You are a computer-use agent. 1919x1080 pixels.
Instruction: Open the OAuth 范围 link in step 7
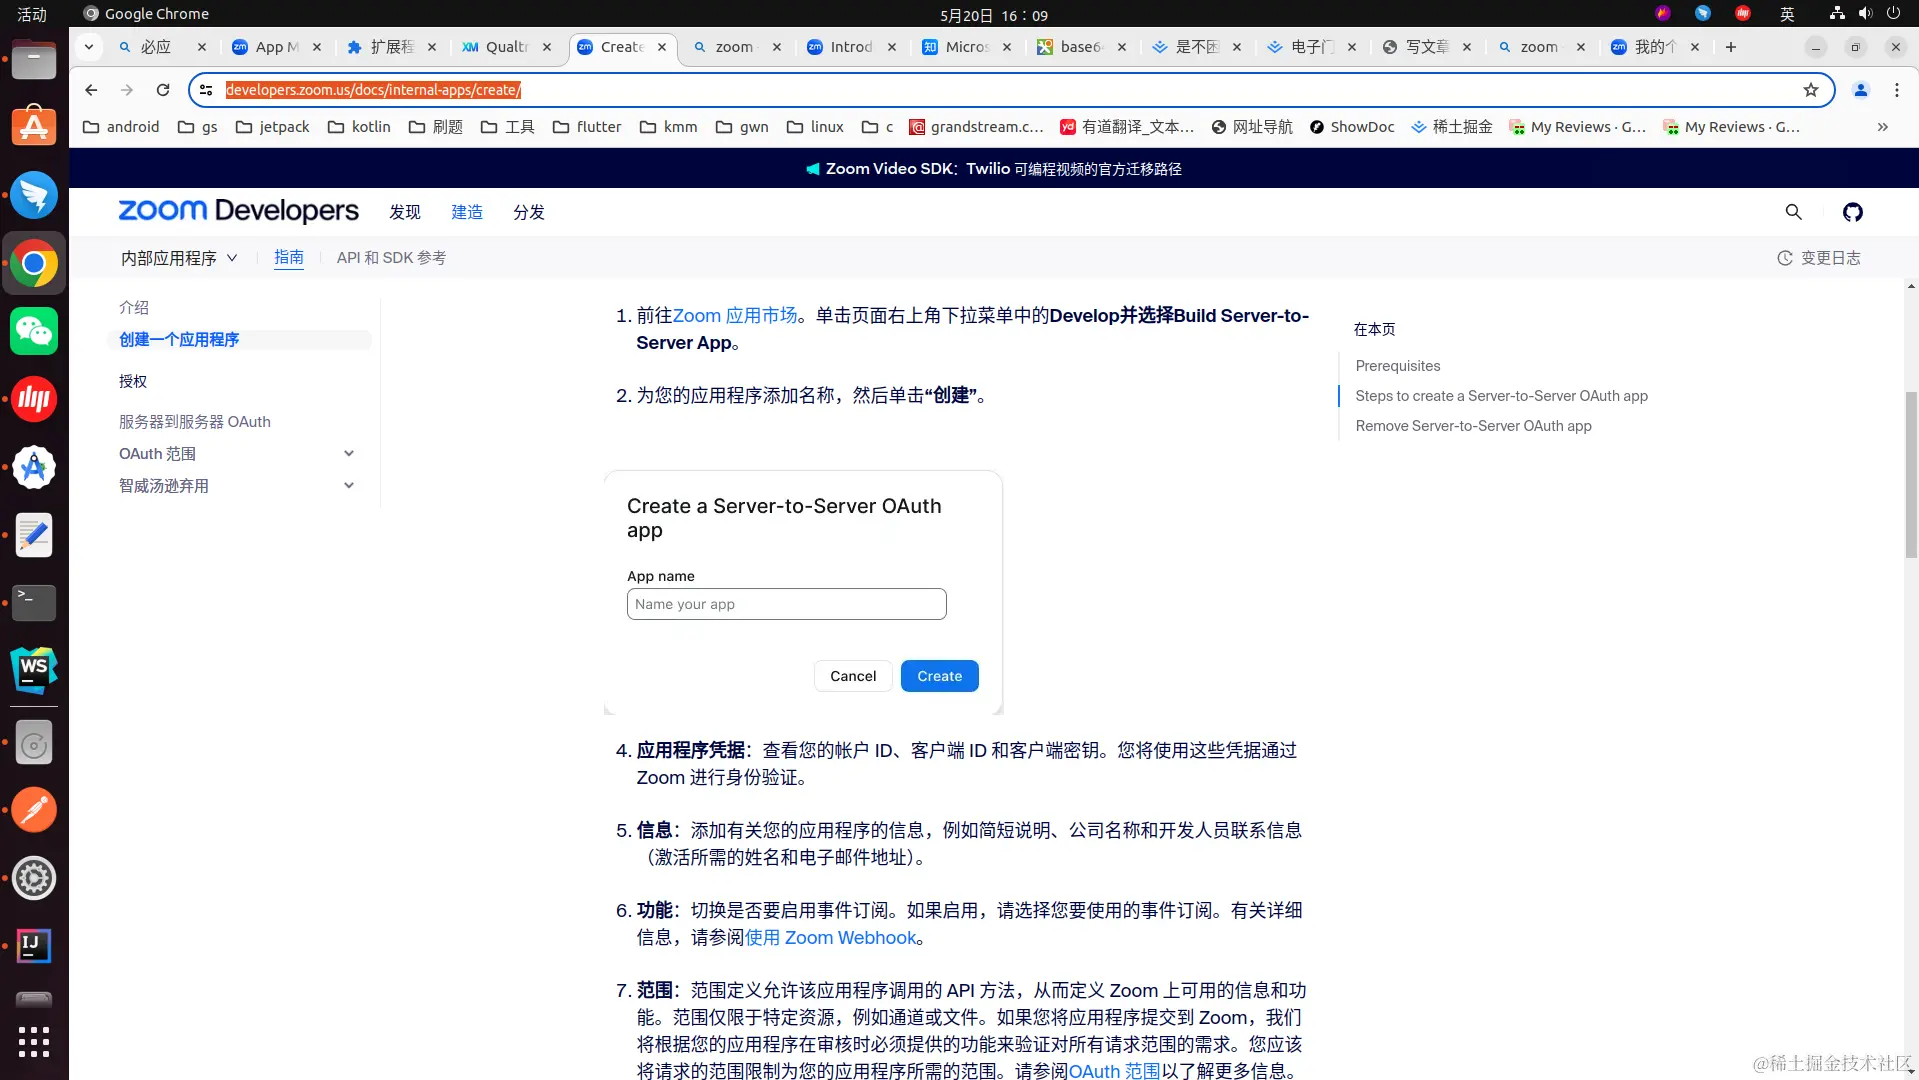pyautogui.click(x=1115, y=1071)
